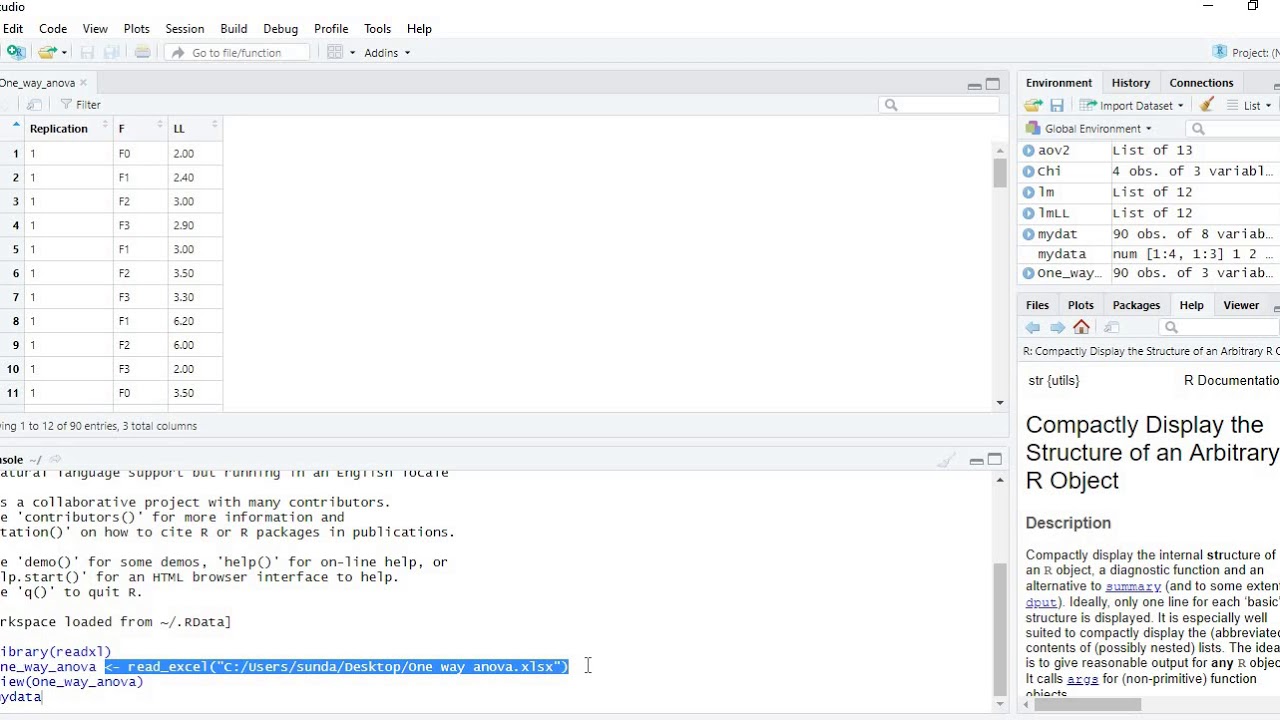1280x720 pixels.
Task: Switch to the Packages tab
Action: [x=1136, y=305]
